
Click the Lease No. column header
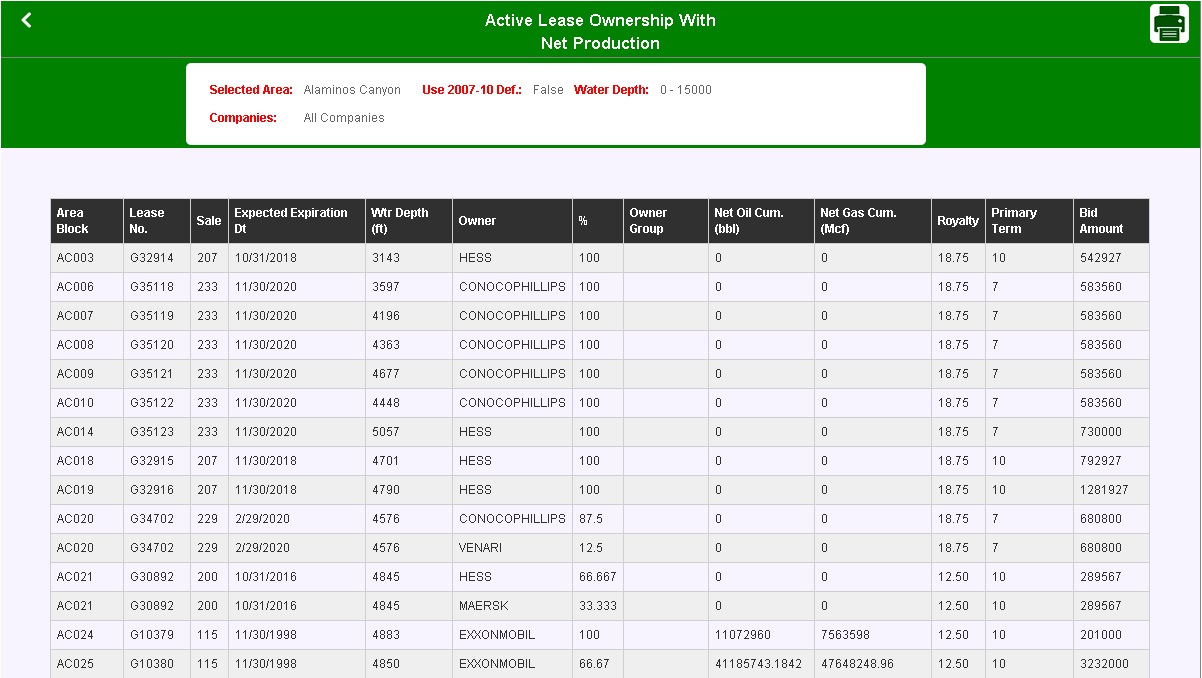tap(157, 221)
